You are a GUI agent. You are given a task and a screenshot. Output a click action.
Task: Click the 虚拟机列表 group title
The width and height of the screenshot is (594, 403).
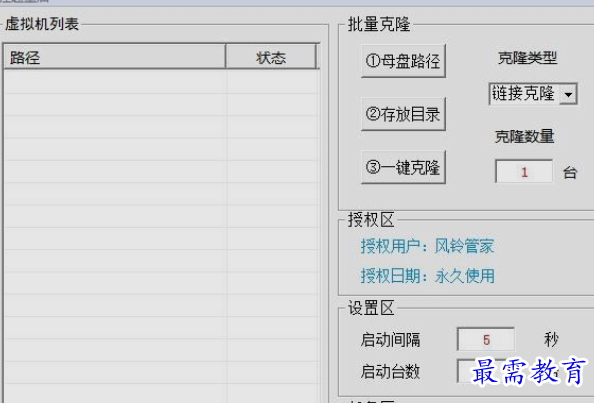point(42,24)
